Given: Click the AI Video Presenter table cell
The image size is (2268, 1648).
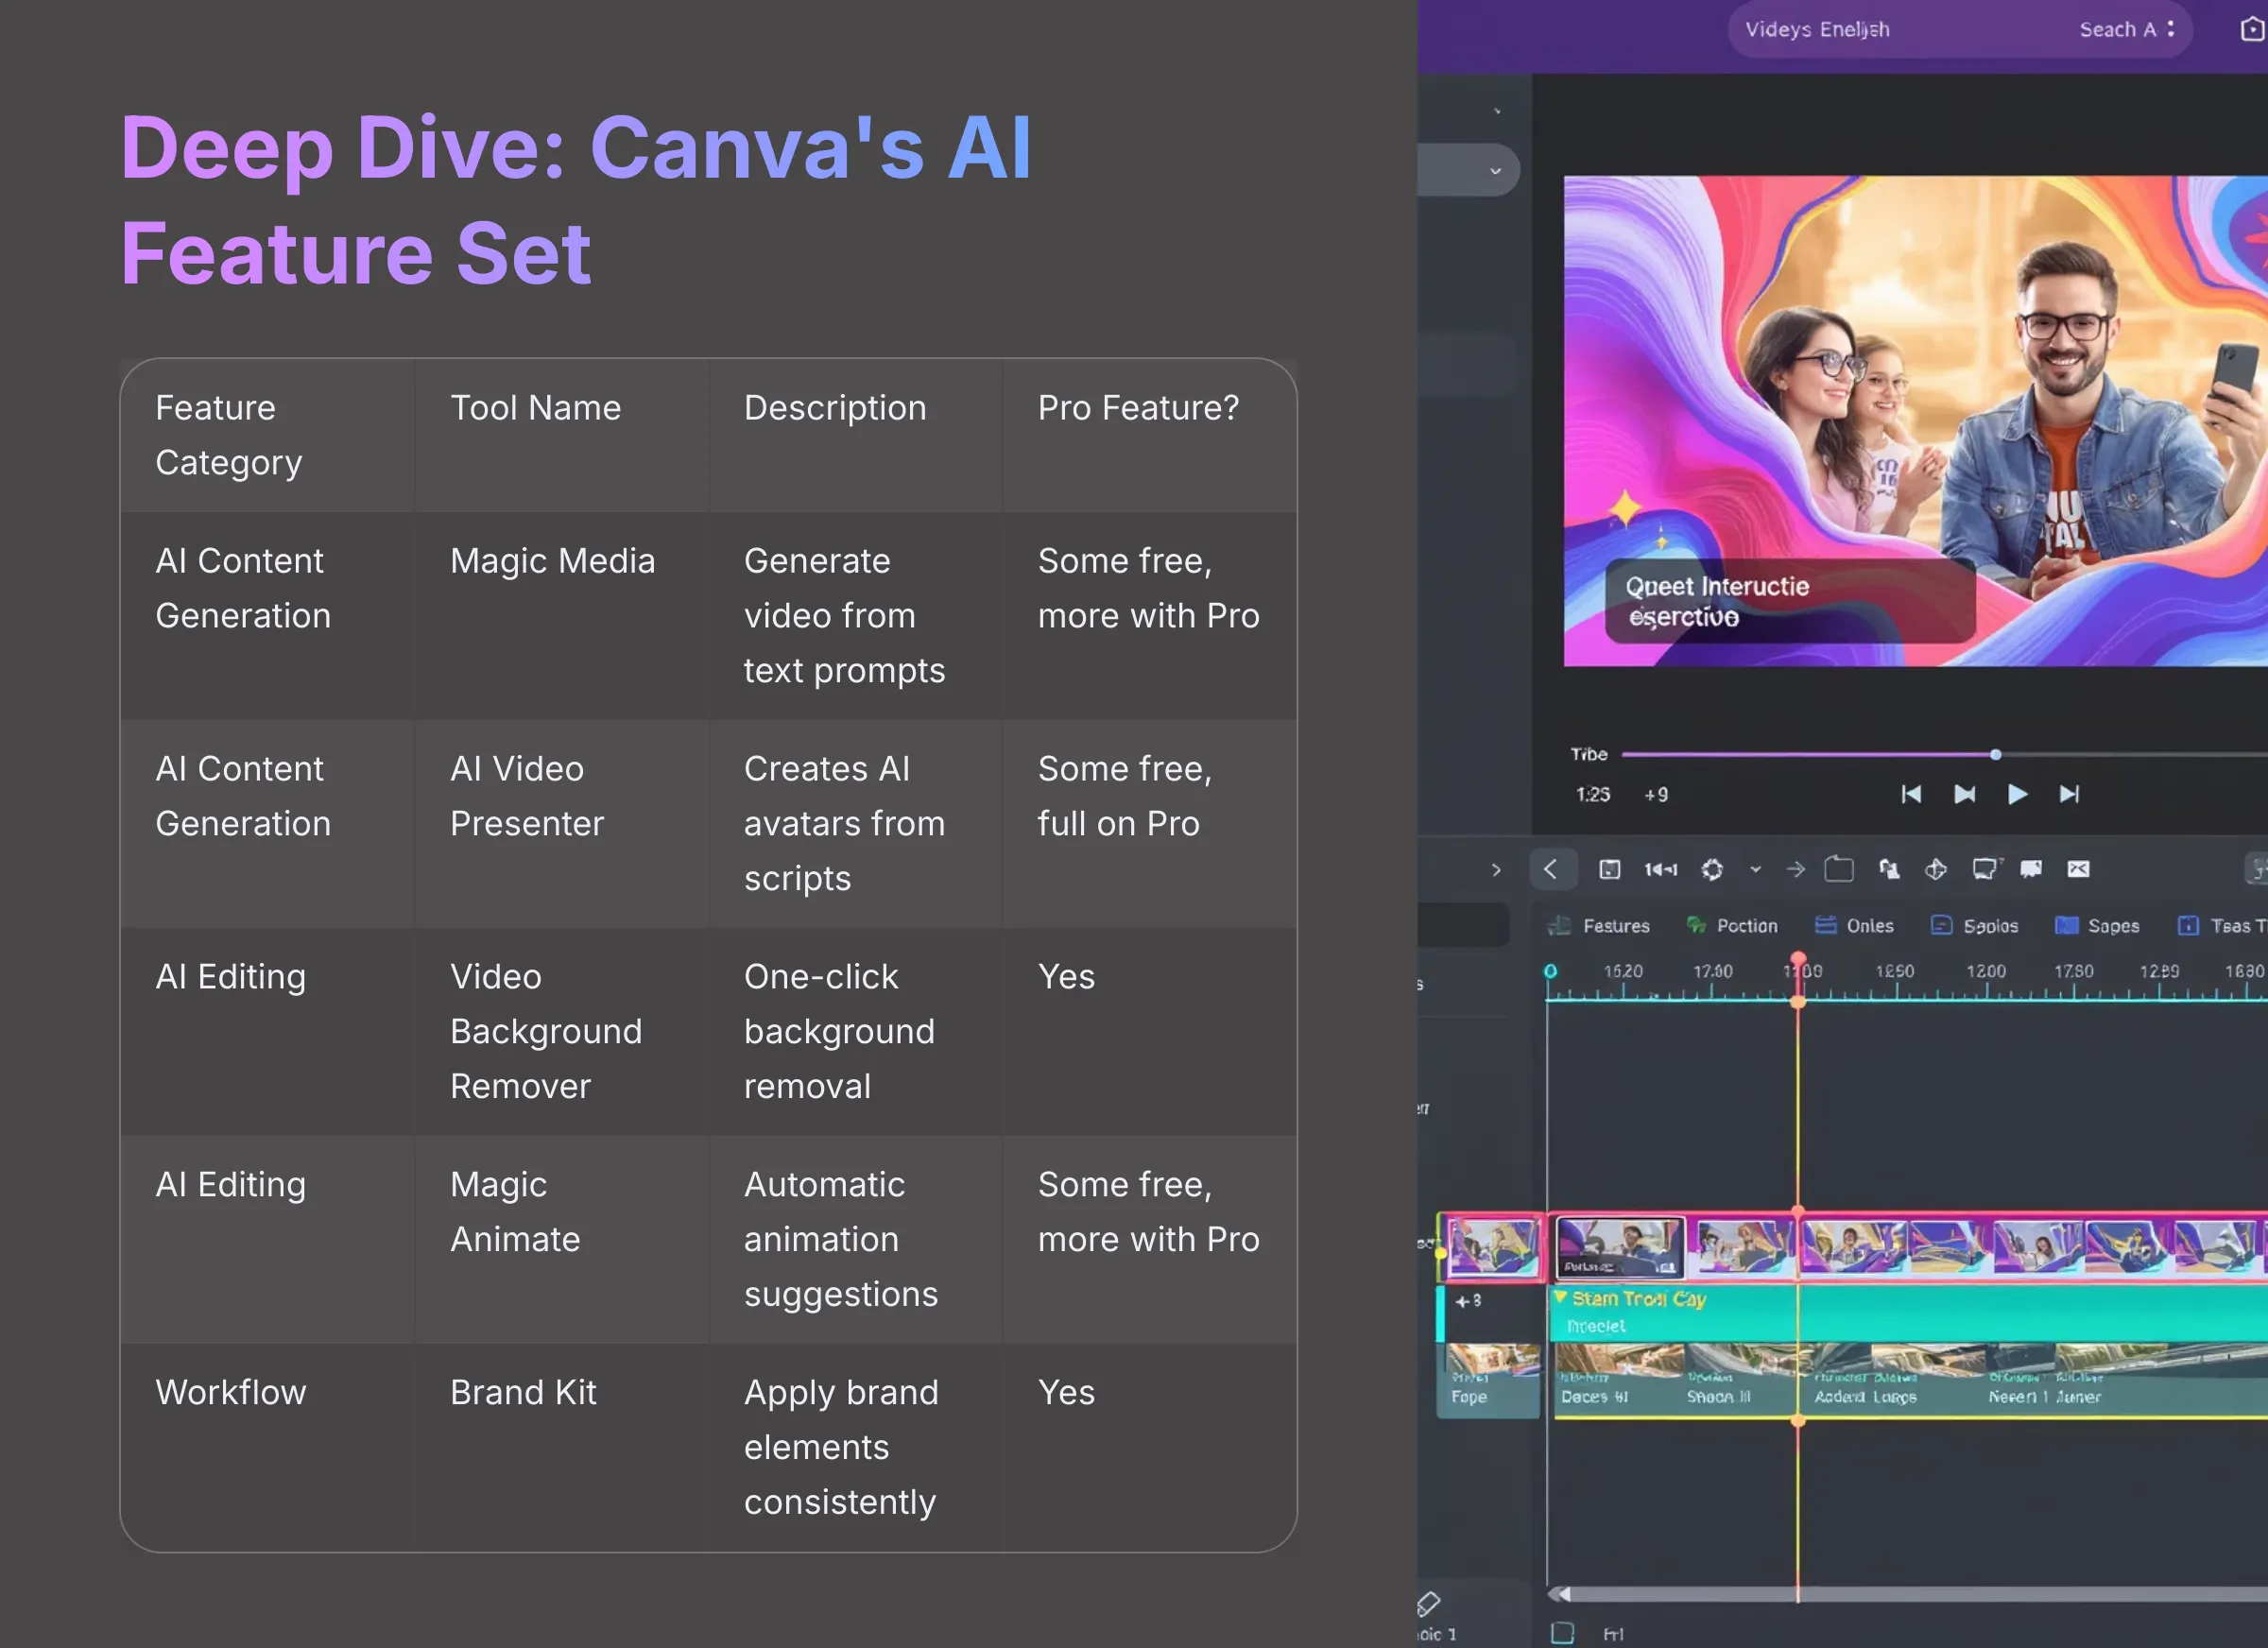Looking at the screenshot, I should tap(561, 823).
